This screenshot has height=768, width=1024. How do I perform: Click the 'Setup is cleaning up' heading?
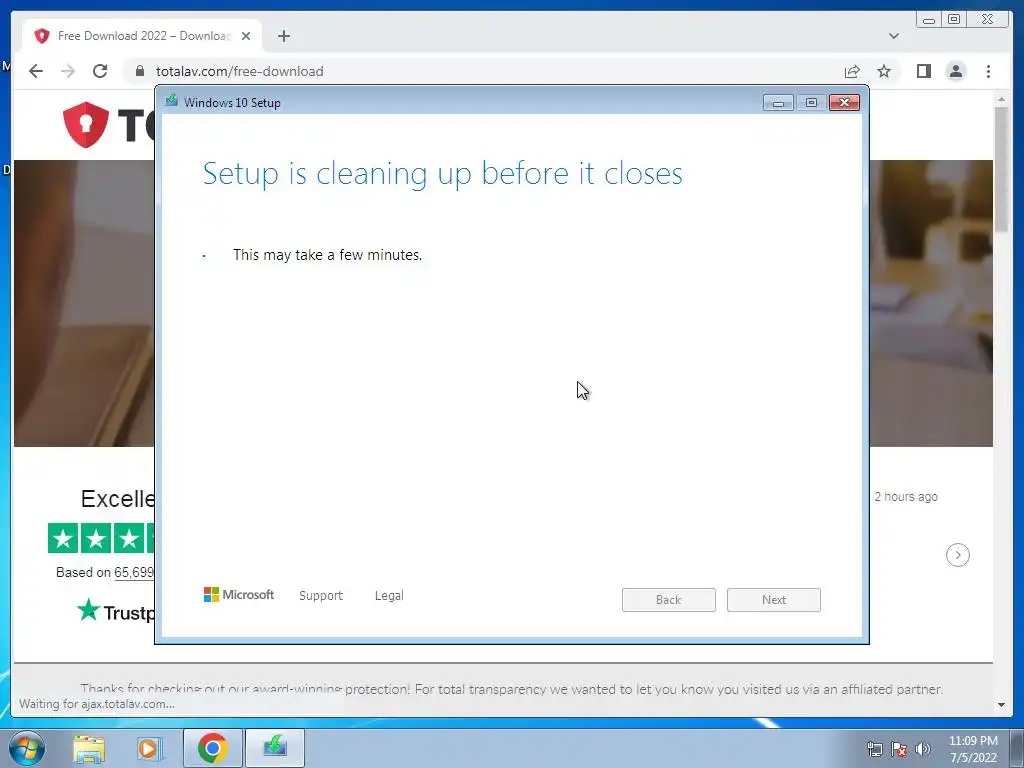click(x=442, y=174)
